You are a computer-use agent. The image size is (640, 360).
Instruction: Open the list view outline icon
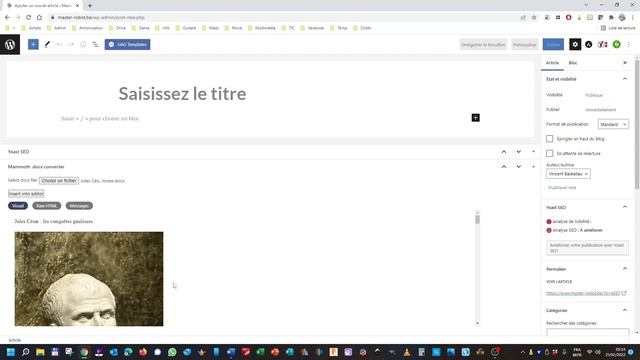pyautogui.click(x=95, y=44)
